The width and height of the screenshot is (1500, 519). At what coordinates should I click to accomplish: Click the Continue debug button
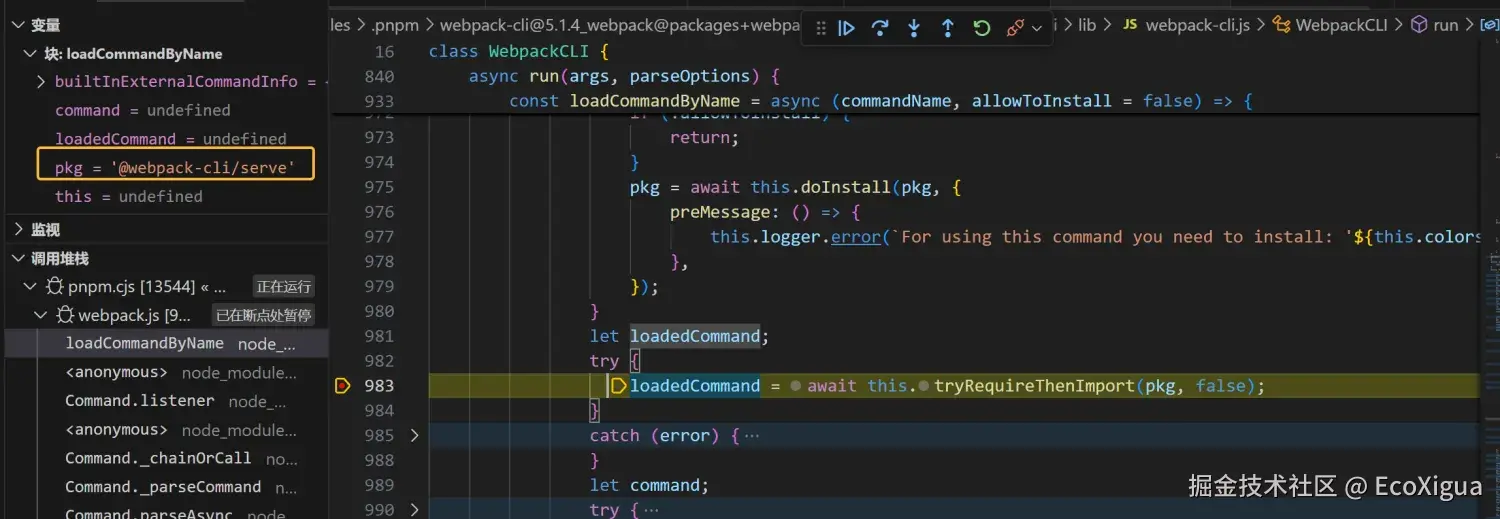point(846,28)
